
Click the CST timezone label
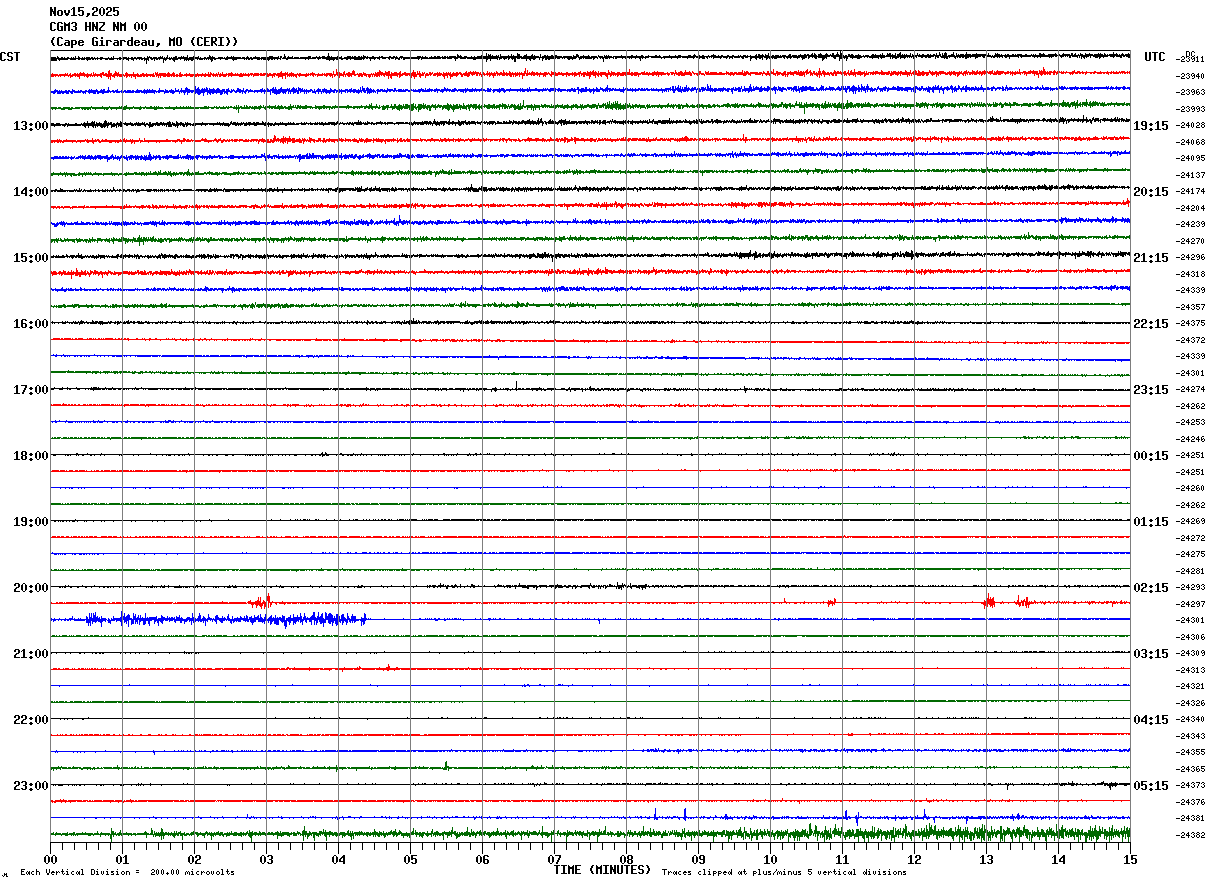pyautogui.click(x=10, y=57)
